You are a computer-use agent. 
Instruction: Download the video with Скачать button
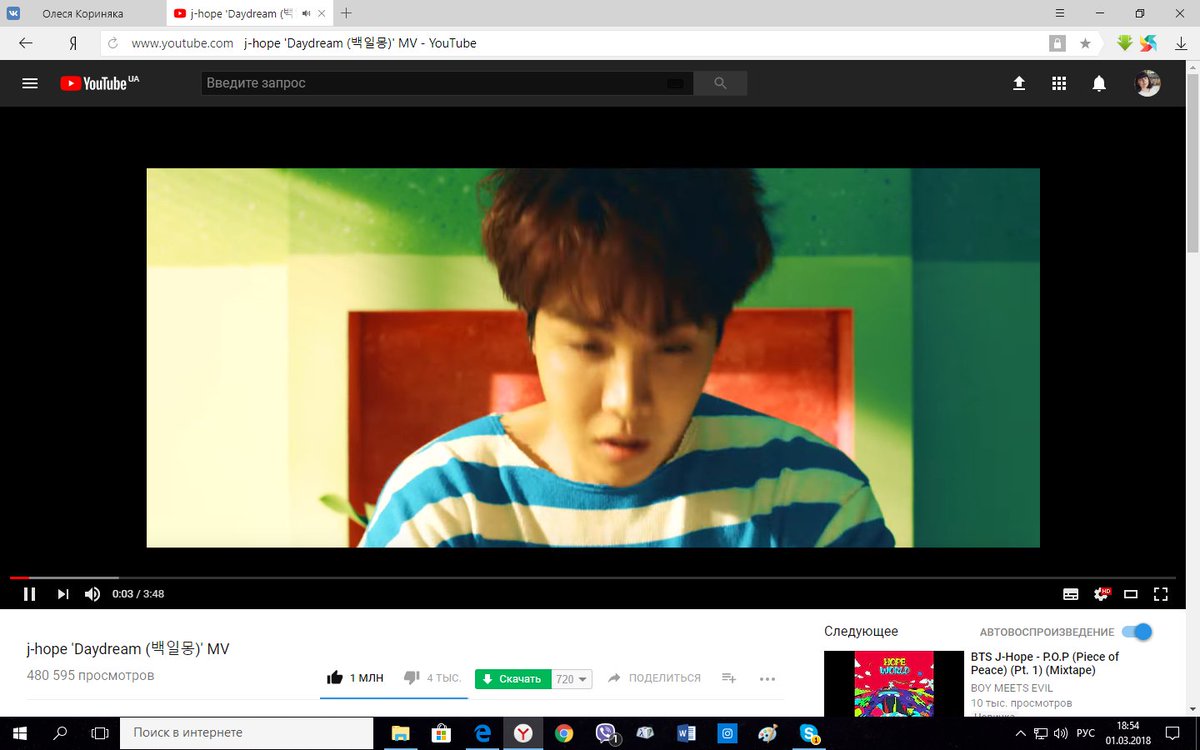pos(513,679)
